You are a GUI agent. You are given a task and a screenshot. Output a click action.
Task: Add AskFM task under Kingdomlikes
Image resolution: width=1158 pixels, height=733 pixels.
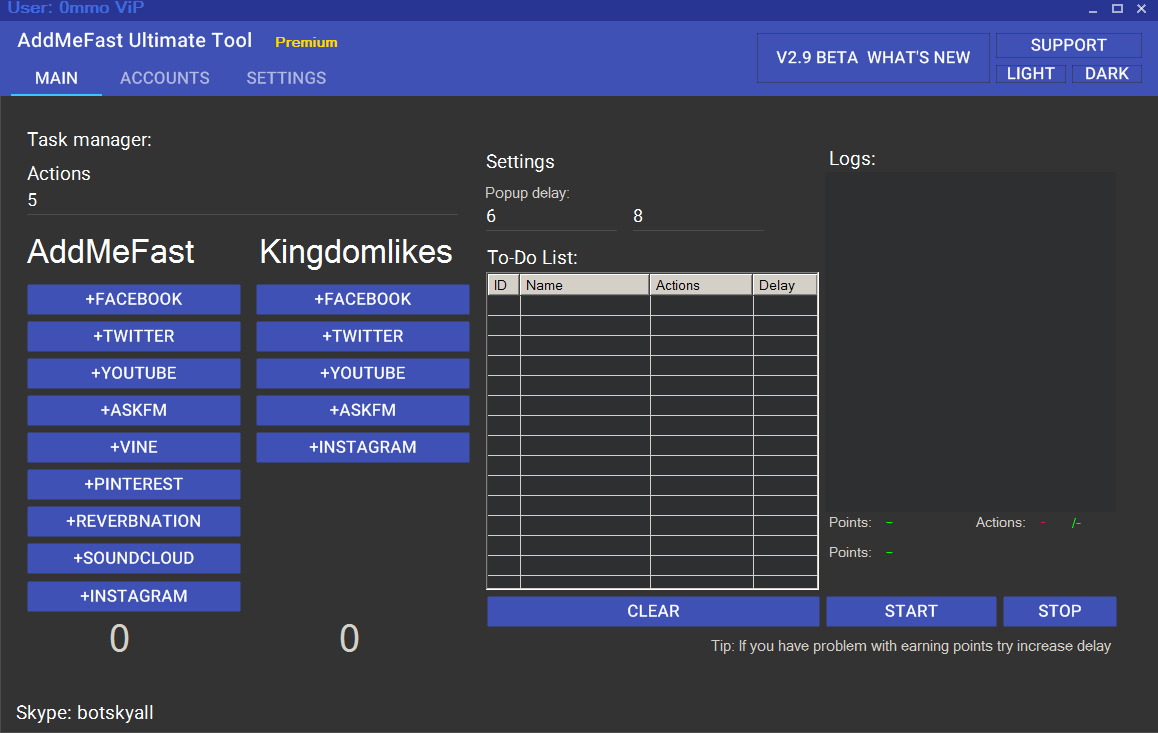[x=363, y=410]
